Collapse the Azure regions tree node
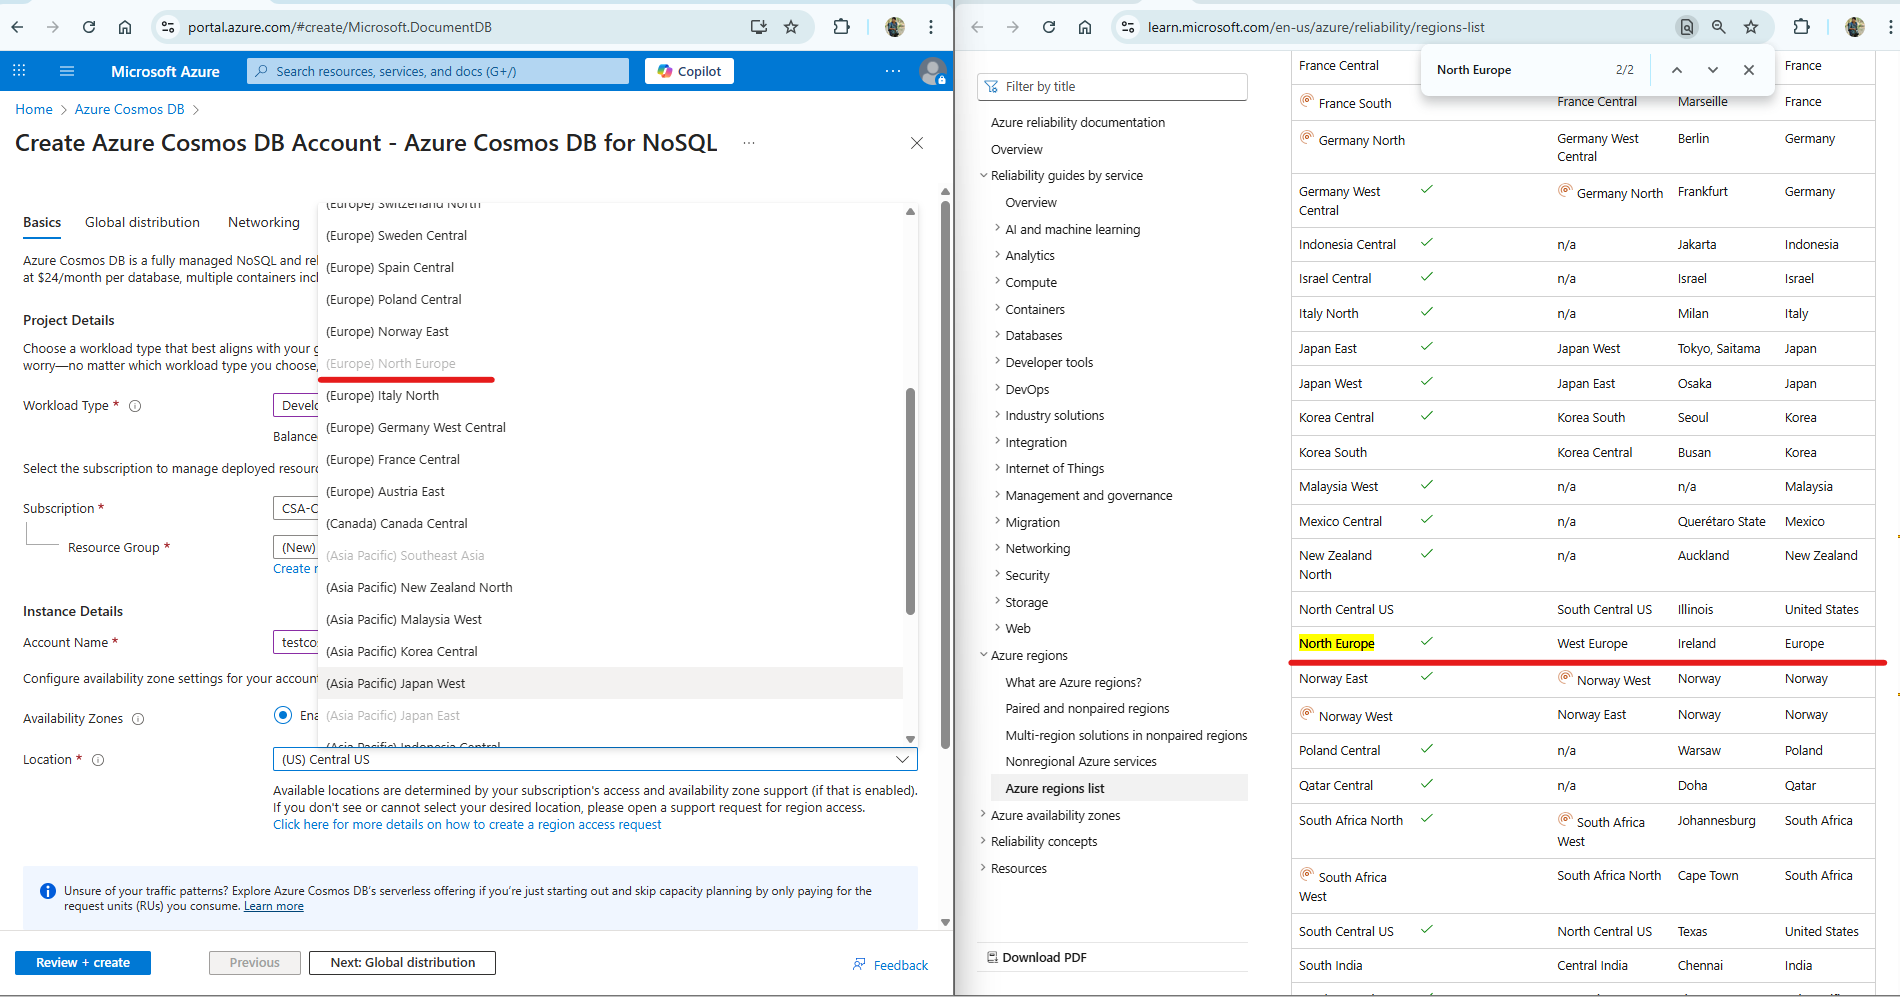The image size is (1900, 997). [1028, 656]
